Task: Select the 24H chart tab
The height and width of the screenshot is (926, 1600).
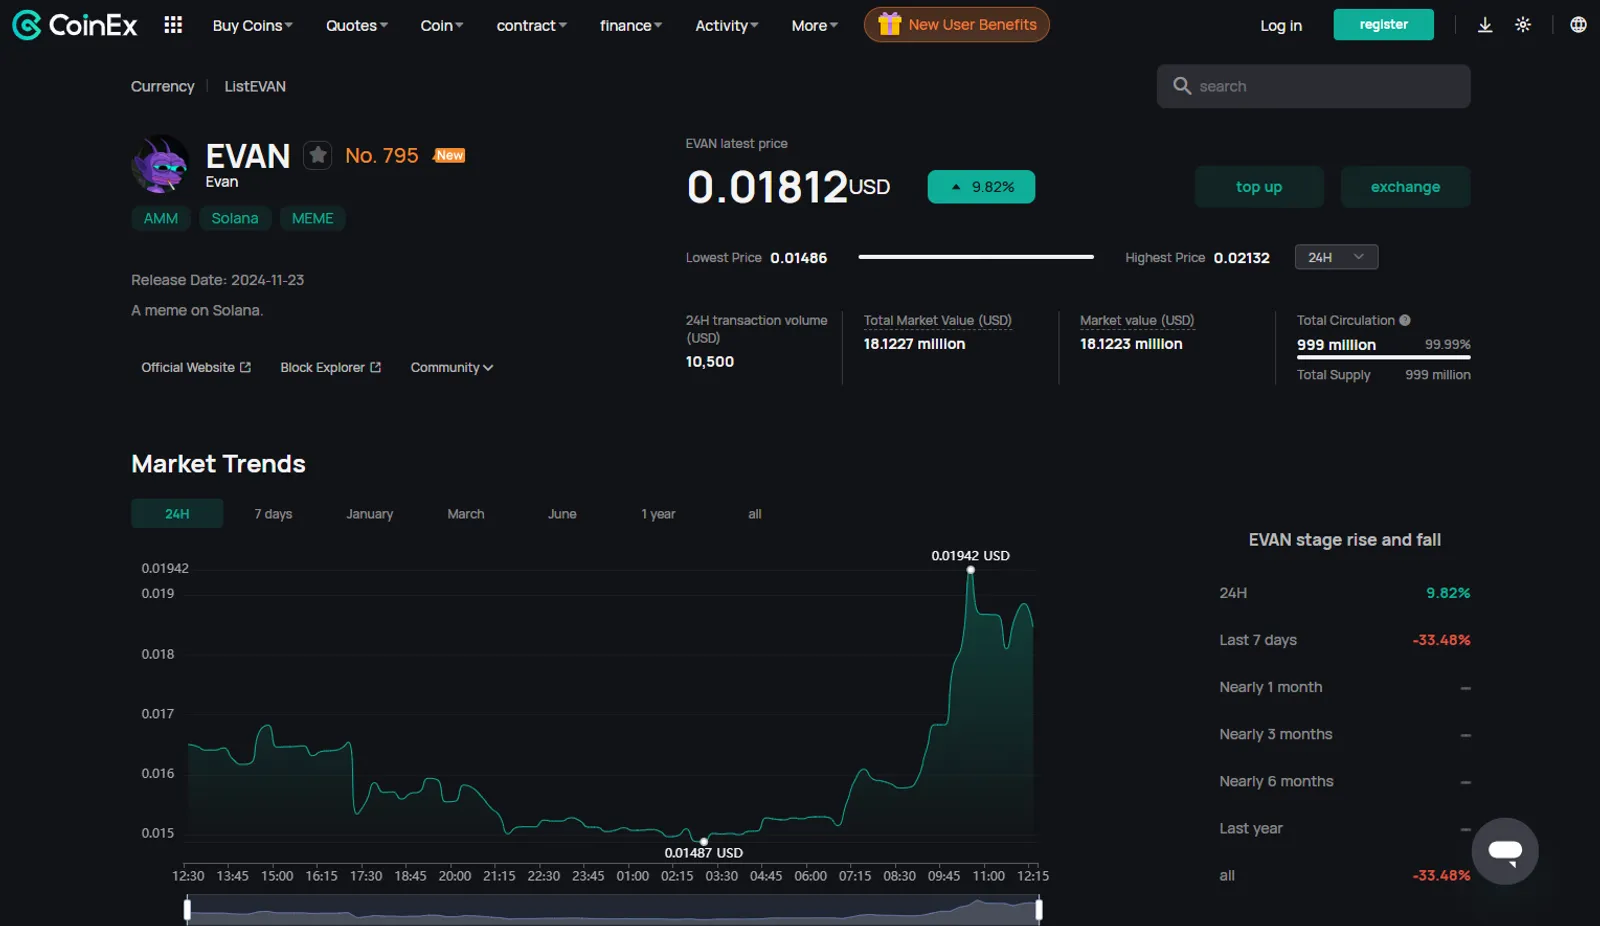Action: [177, 513]
